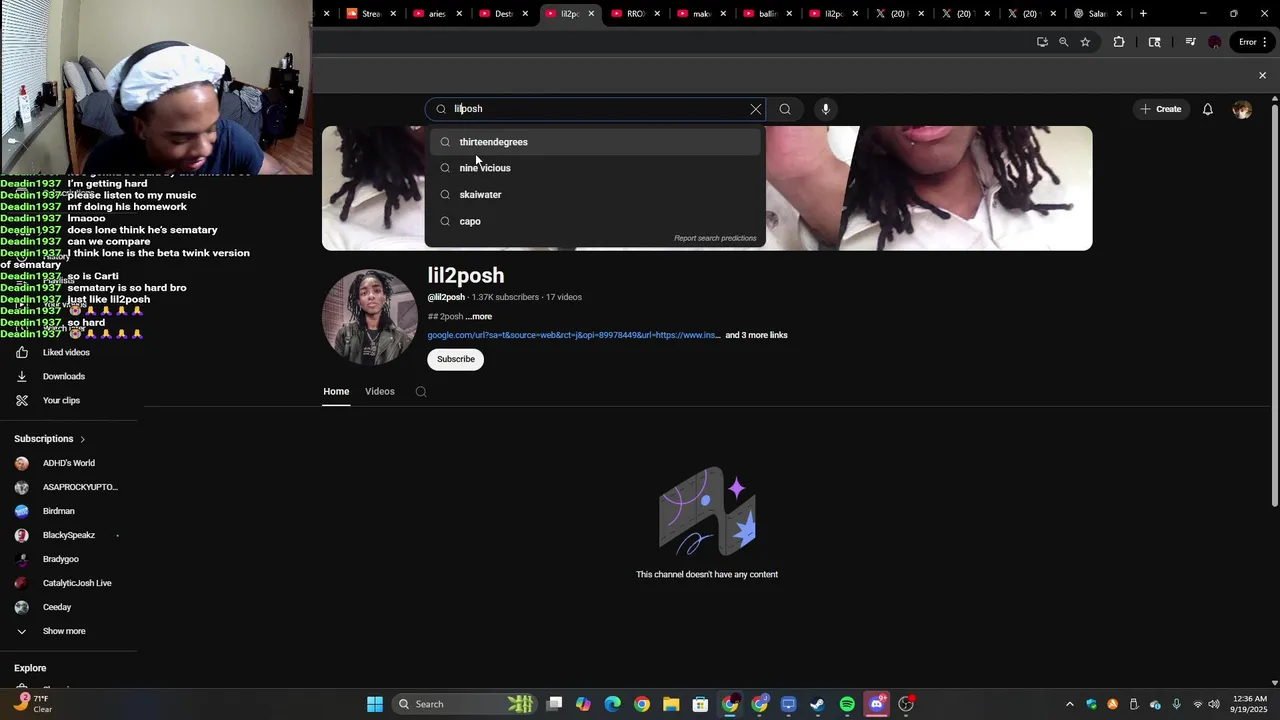The width and height of the screenshot is (1280, 720).
Task: Switch to the 'aries' browser tab
Action: [x=437, y=14]
